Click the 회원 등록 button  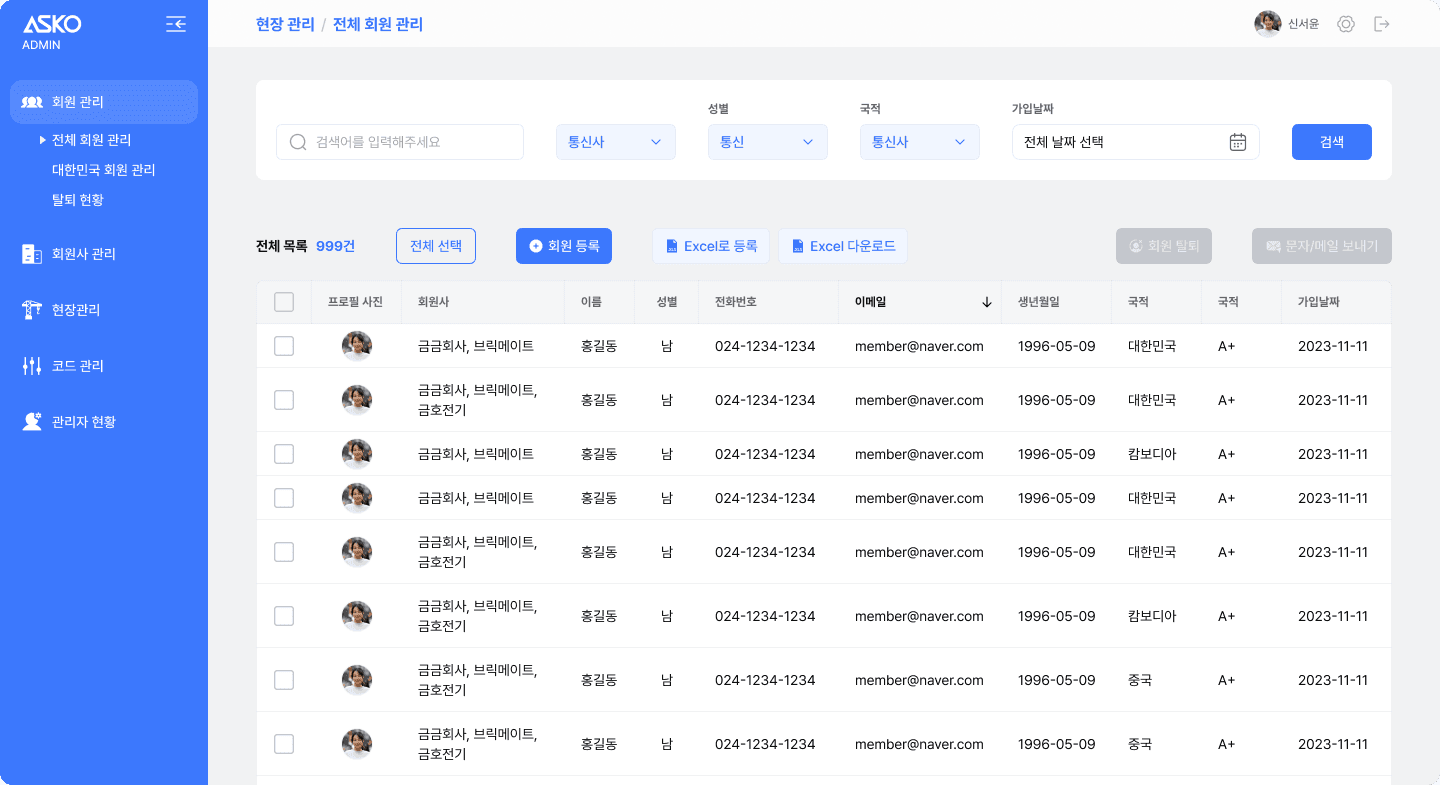tap(564, 246)
